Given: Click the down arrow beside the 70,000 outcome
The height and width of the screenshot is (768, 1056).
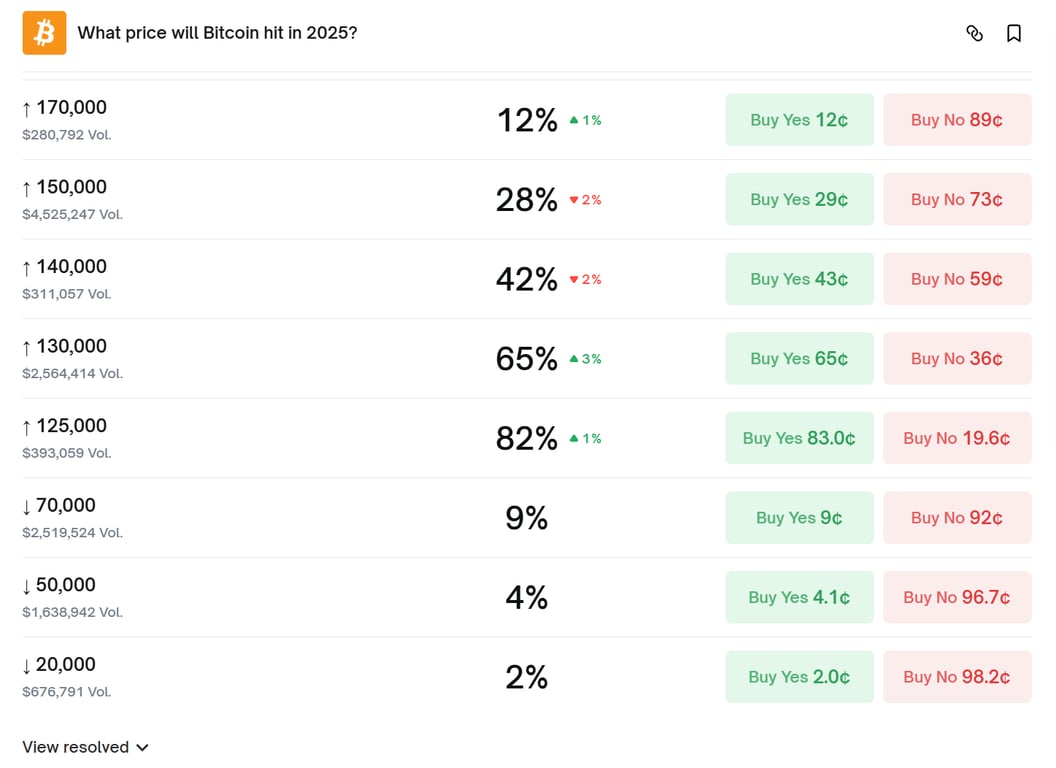Looking at the screenshot, I should (22, 506).
